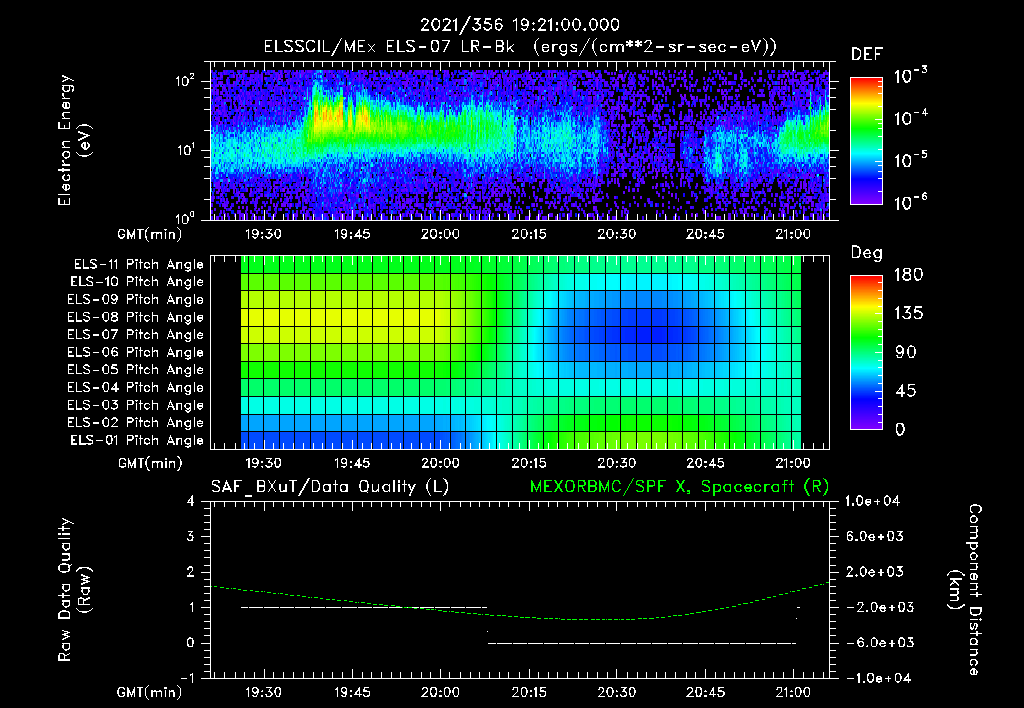Click the 10^-3 value on the DEF scale
The height and width of the screenshot is (708, 1024).
pyautogui.click(x=910, y=75)
